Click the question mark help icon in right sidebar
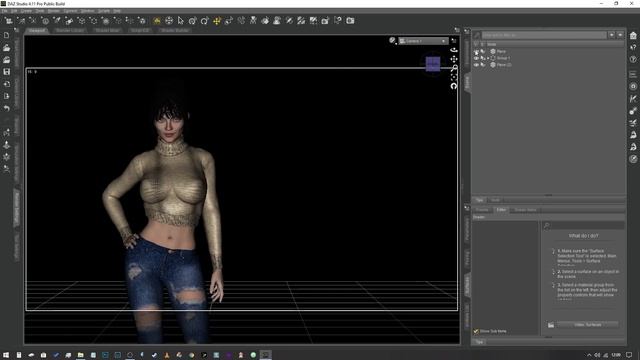 click(x=633, y=60)
